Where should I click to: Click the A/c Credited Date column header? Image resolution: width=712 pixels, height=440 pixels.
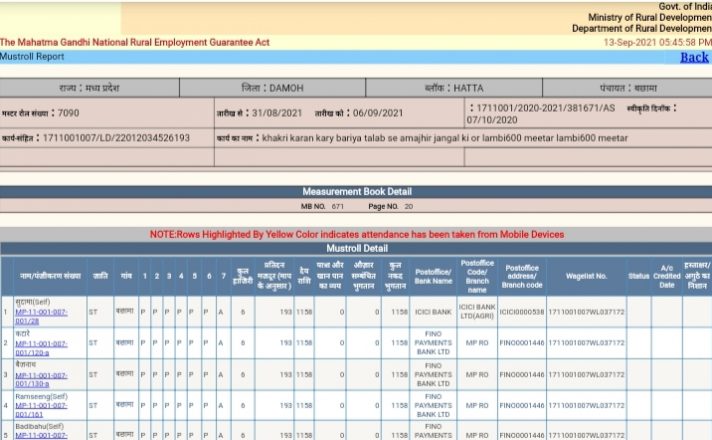click(x=667, y=276)
